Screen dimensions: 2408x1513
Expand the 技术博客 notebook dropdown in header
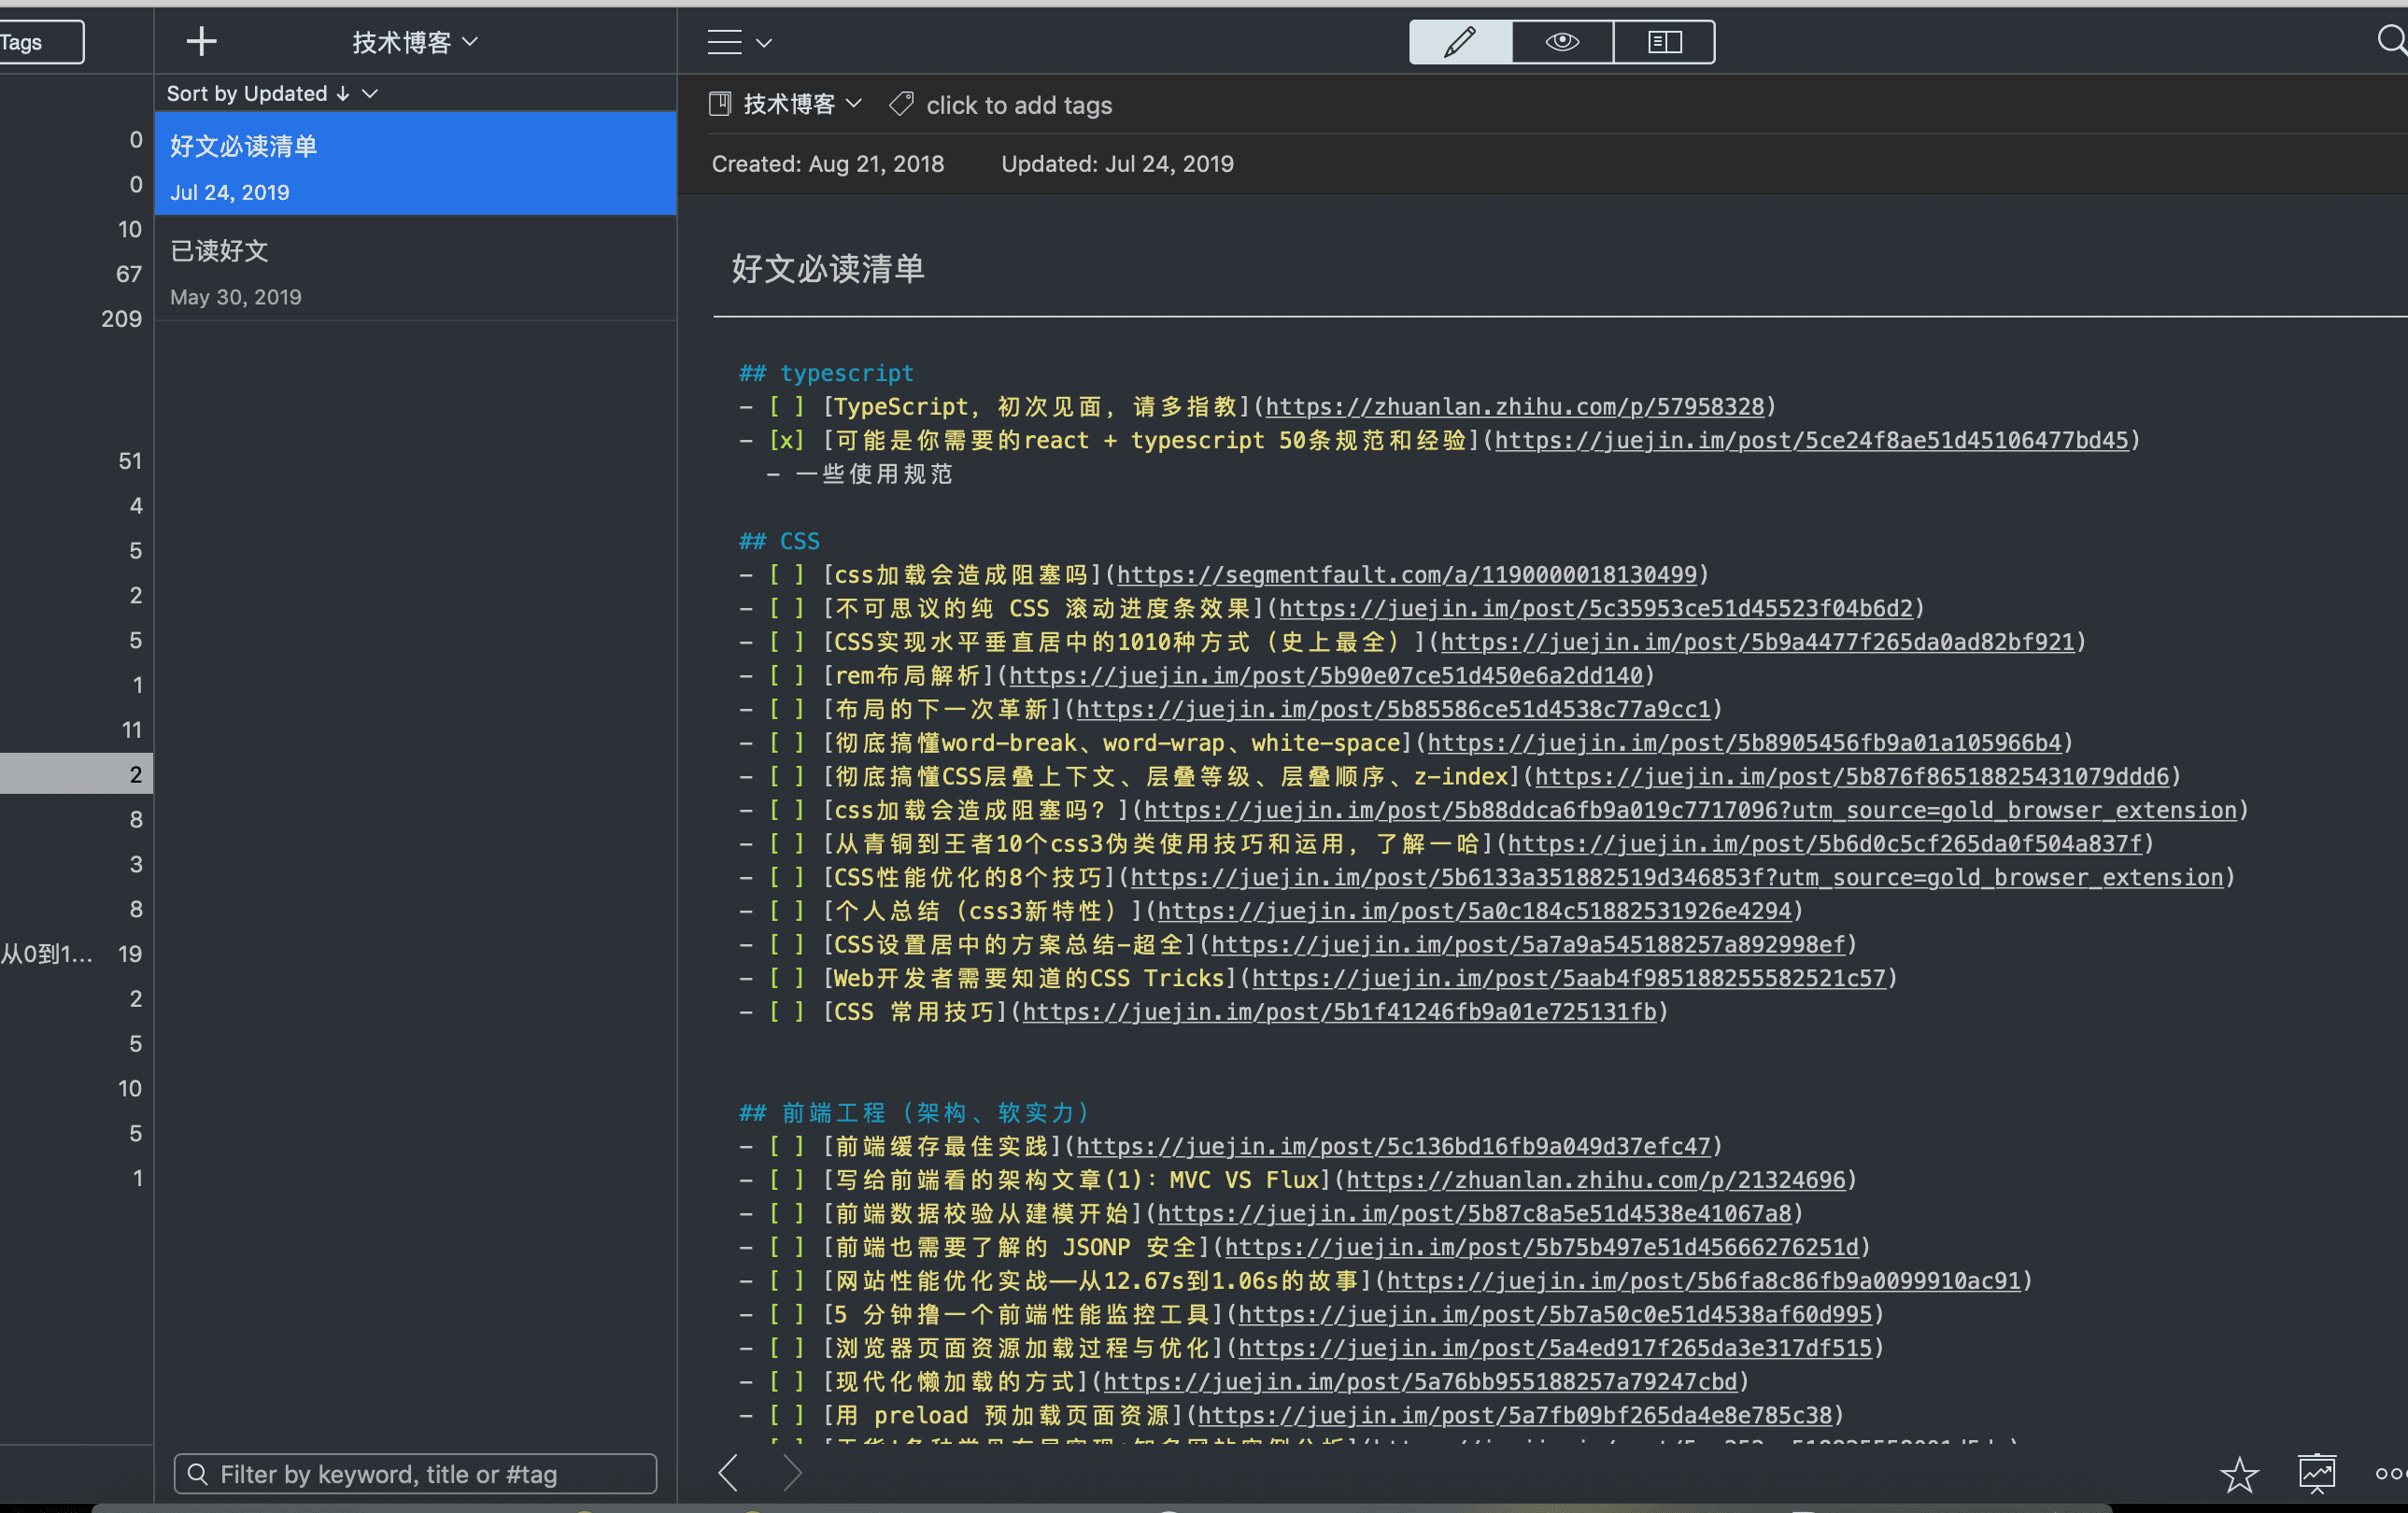pyautogui.click(x=414, y=42)
